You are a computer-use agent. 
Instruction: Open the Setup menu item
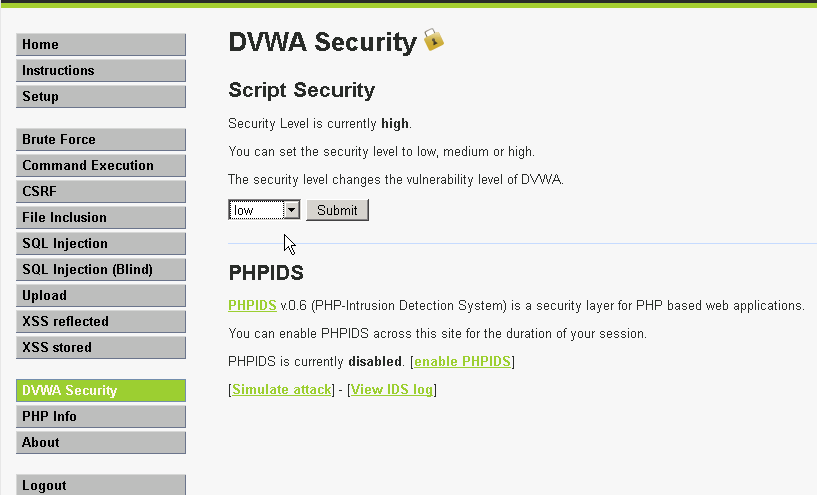coord(101,97)
